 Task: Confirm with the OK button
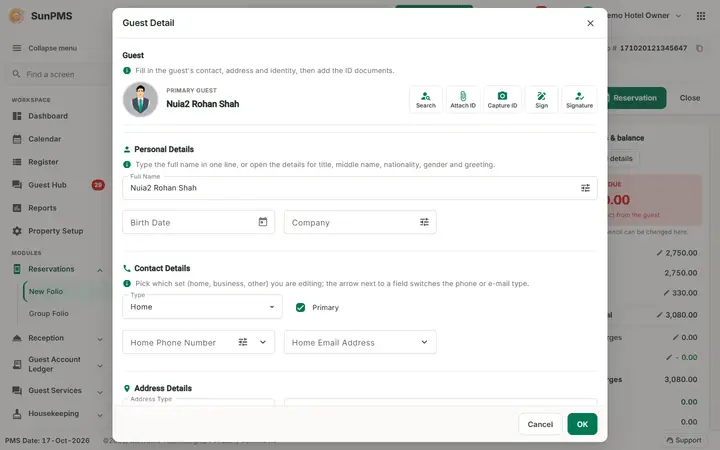point(582,424)
